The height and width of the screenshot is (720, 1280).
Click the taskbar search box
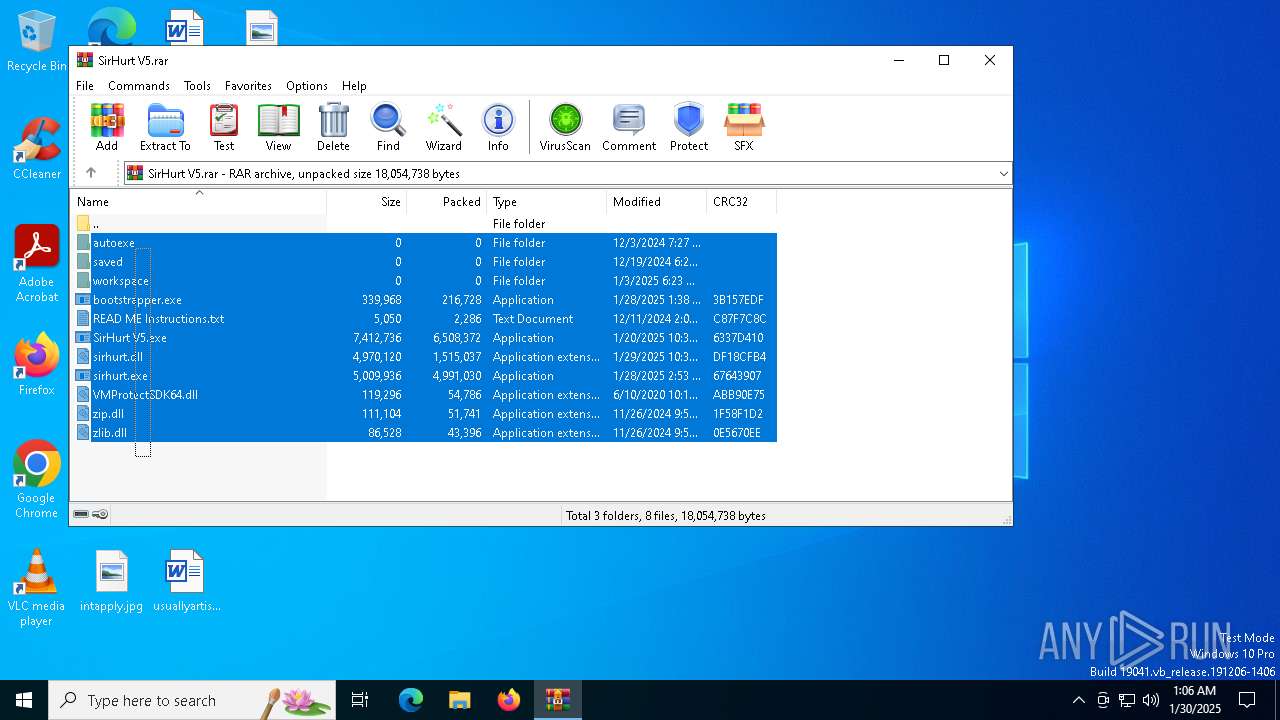(x=192, y=700)
